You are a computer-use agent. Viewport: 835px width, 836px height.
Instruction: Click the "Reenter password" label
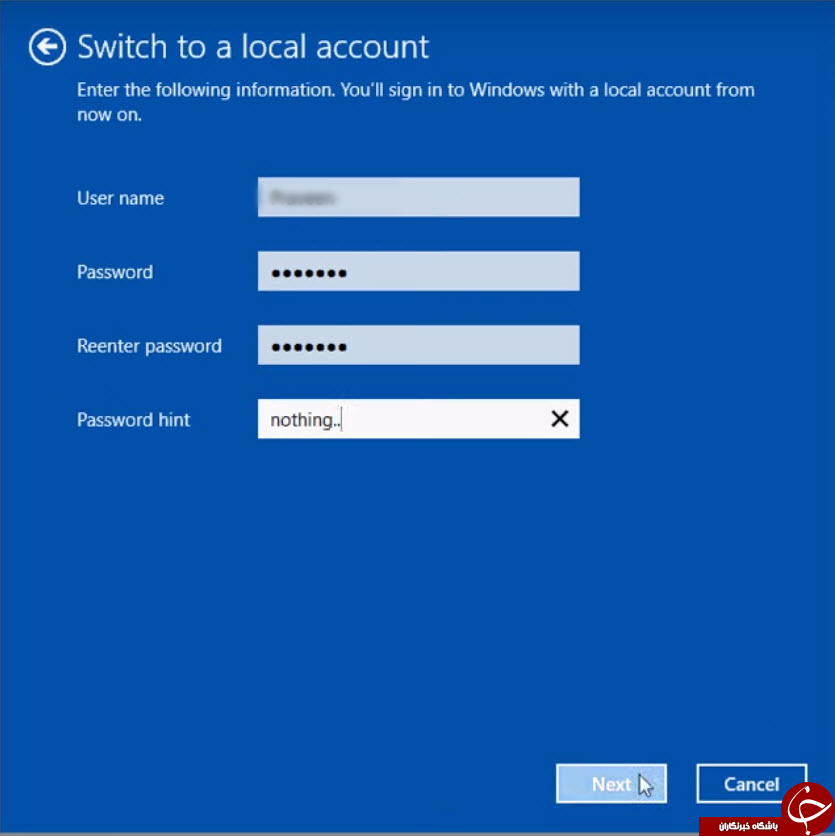149,346
